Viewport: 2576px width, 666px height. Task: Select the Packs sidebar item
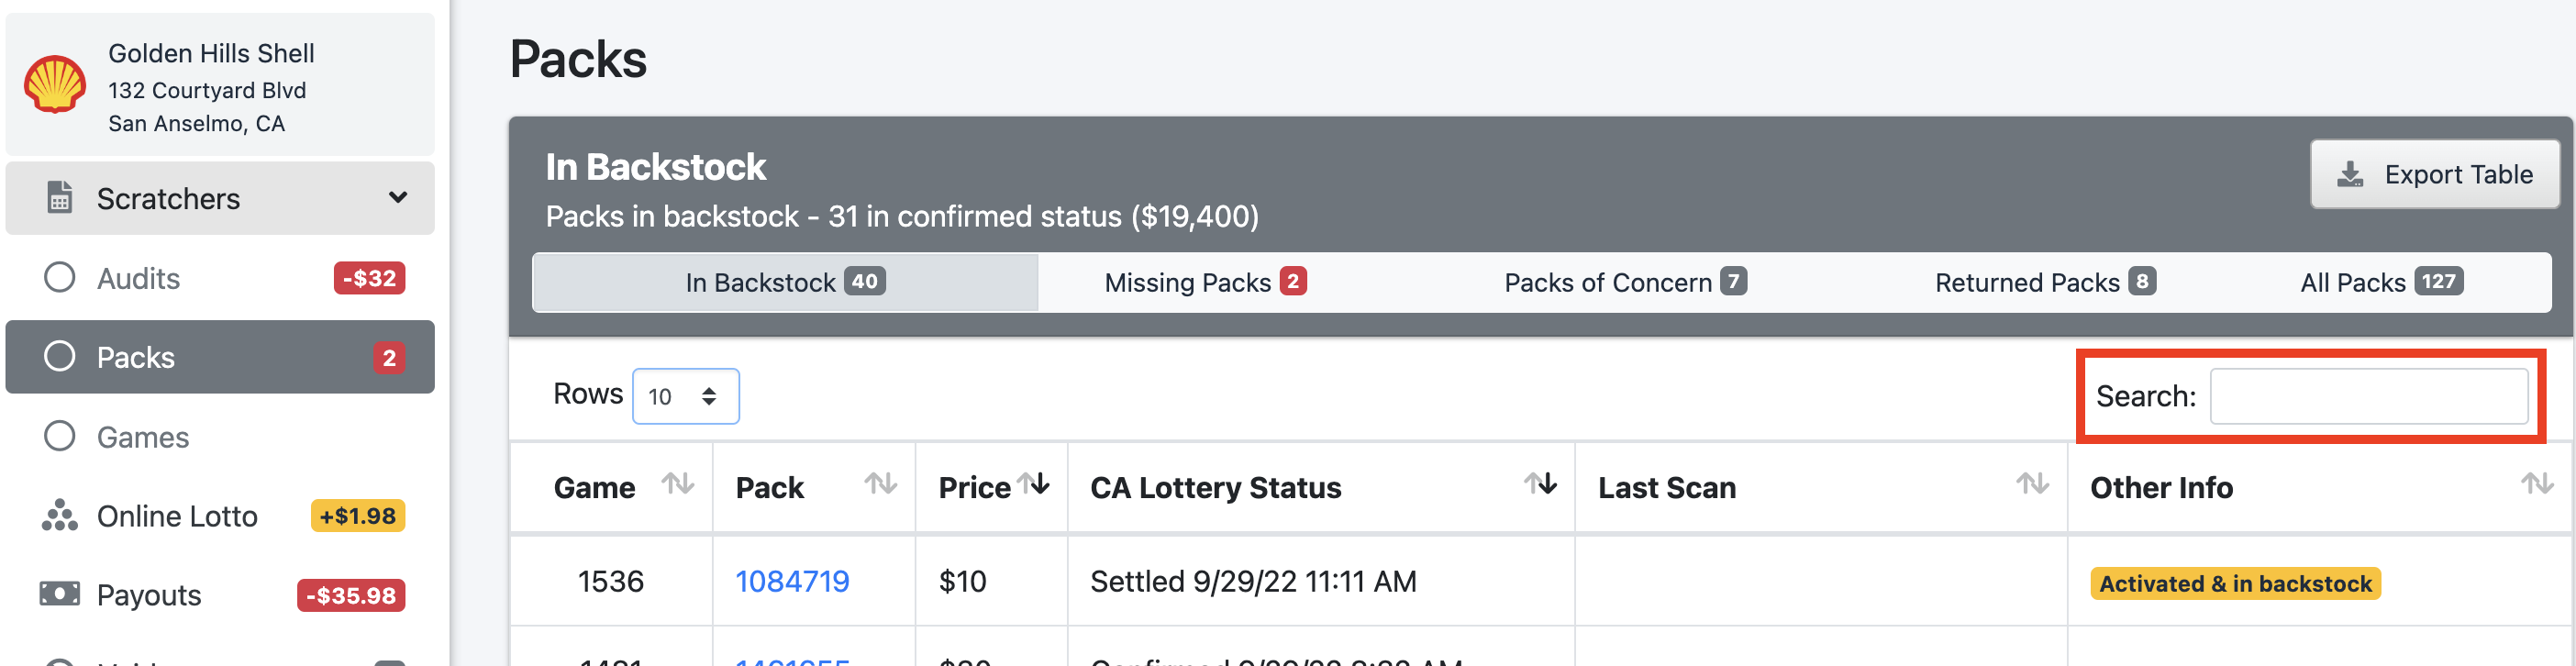click(220, 357)
